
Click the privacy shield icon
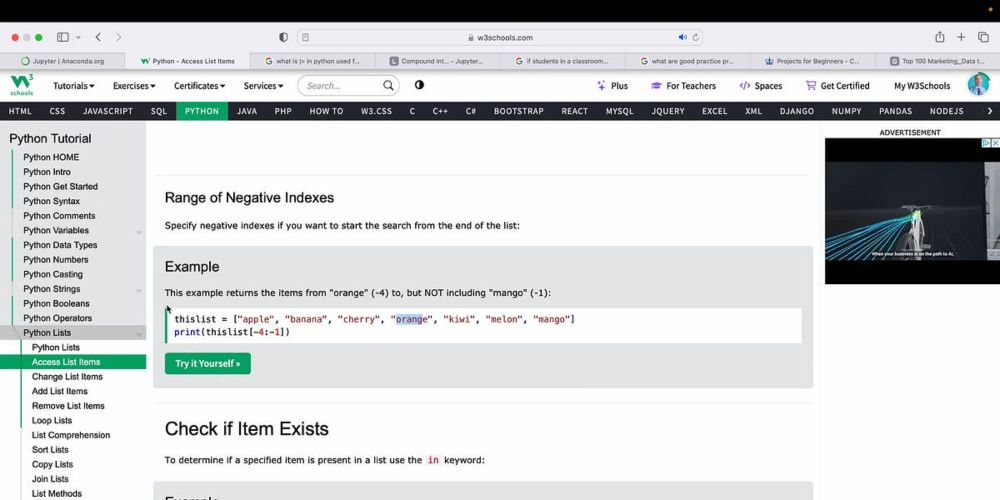pyautogui.click(x=284, y=38)
